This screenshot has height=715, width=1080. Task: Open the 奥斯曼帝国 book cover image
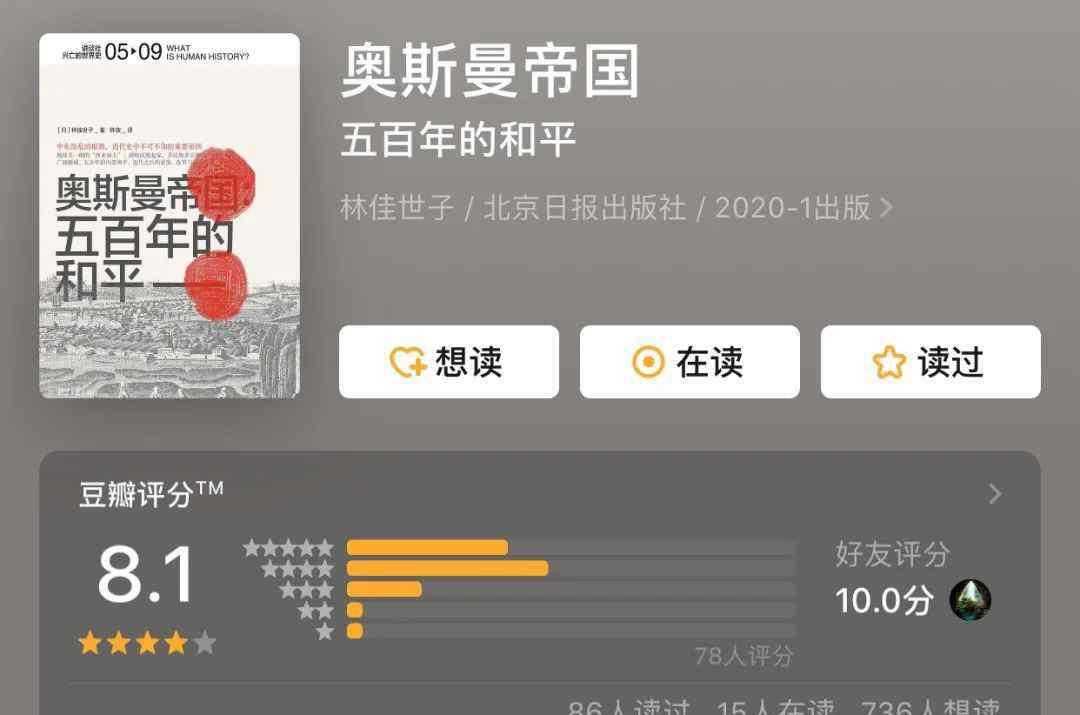(x=169, y=216)
